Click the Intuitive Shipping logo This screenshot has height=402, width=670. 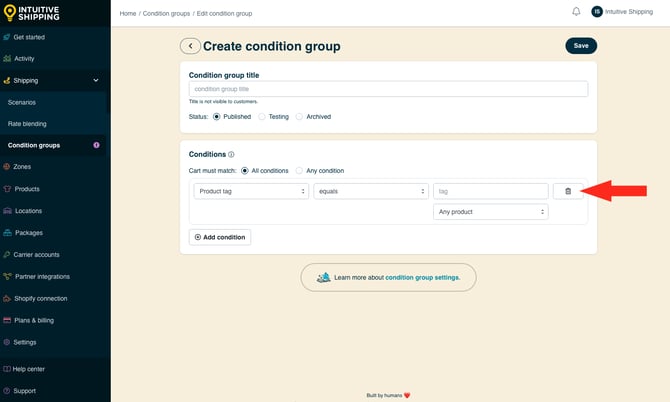coord(31,13)
